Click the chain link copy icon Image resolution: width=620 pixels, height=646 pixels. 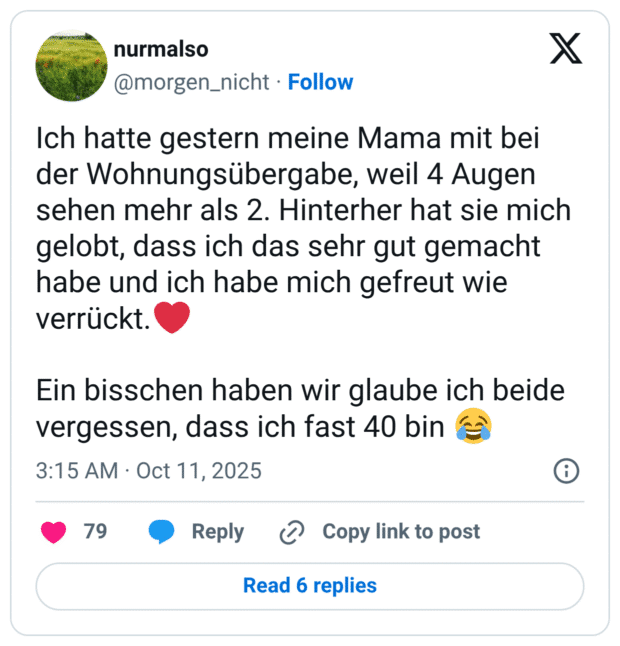292,532
